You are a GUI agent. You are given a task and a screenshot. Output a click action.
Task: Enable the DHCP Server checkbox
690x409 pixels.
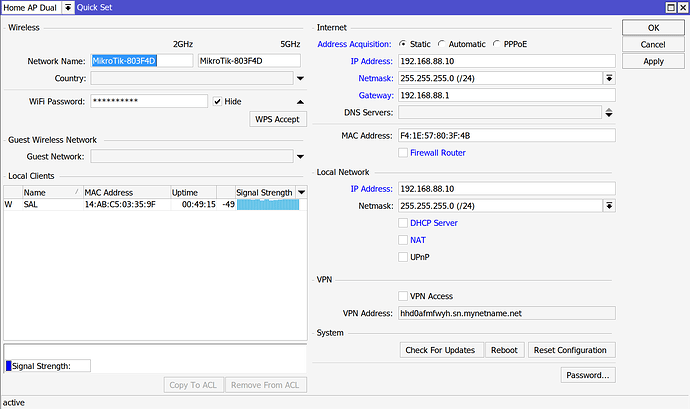(x=403, y=223)
